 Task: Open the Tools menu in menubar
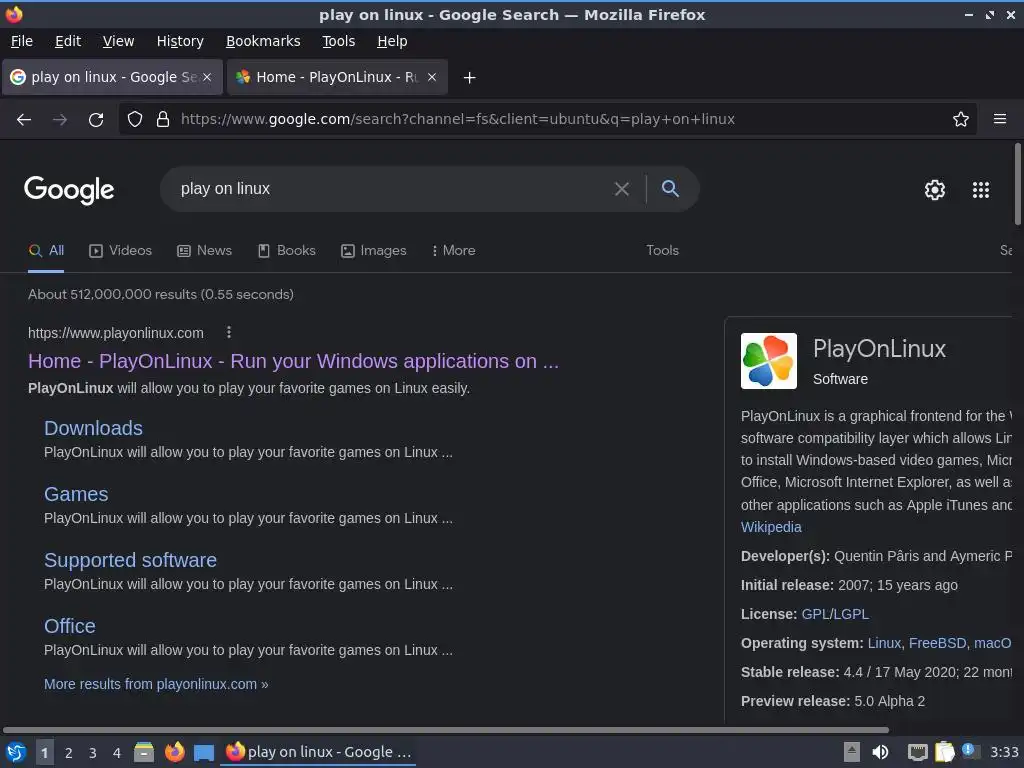(x=338, y=41)
